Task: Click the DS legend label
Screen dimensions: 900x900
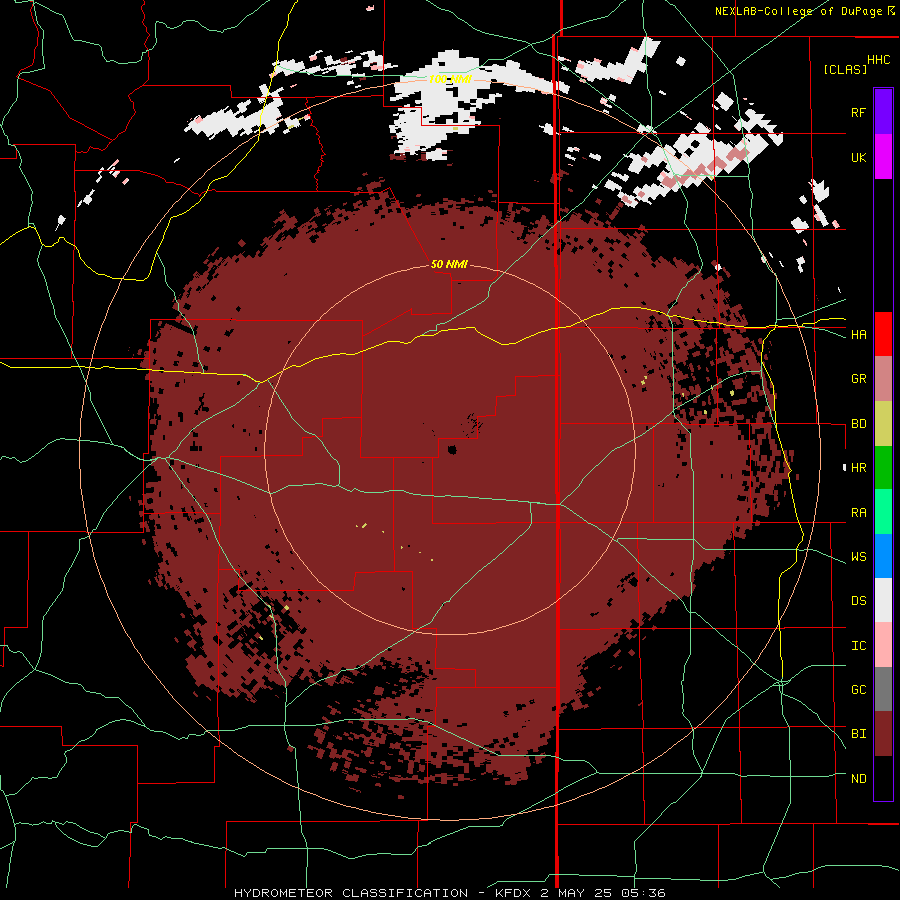Action: click(858, 600)
